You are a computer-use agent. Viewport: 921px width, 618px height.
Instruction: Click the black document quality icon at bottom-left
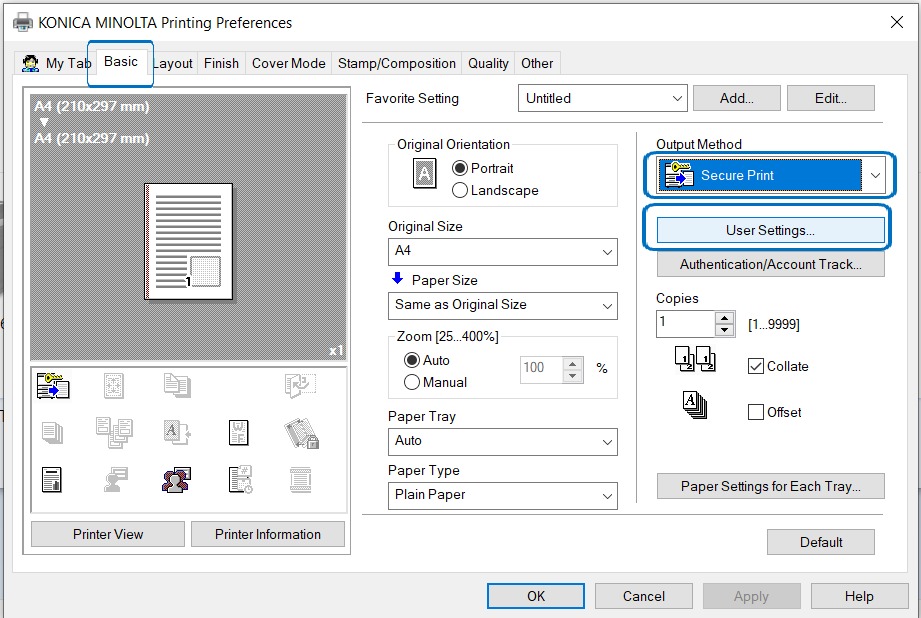click(52, 479)
